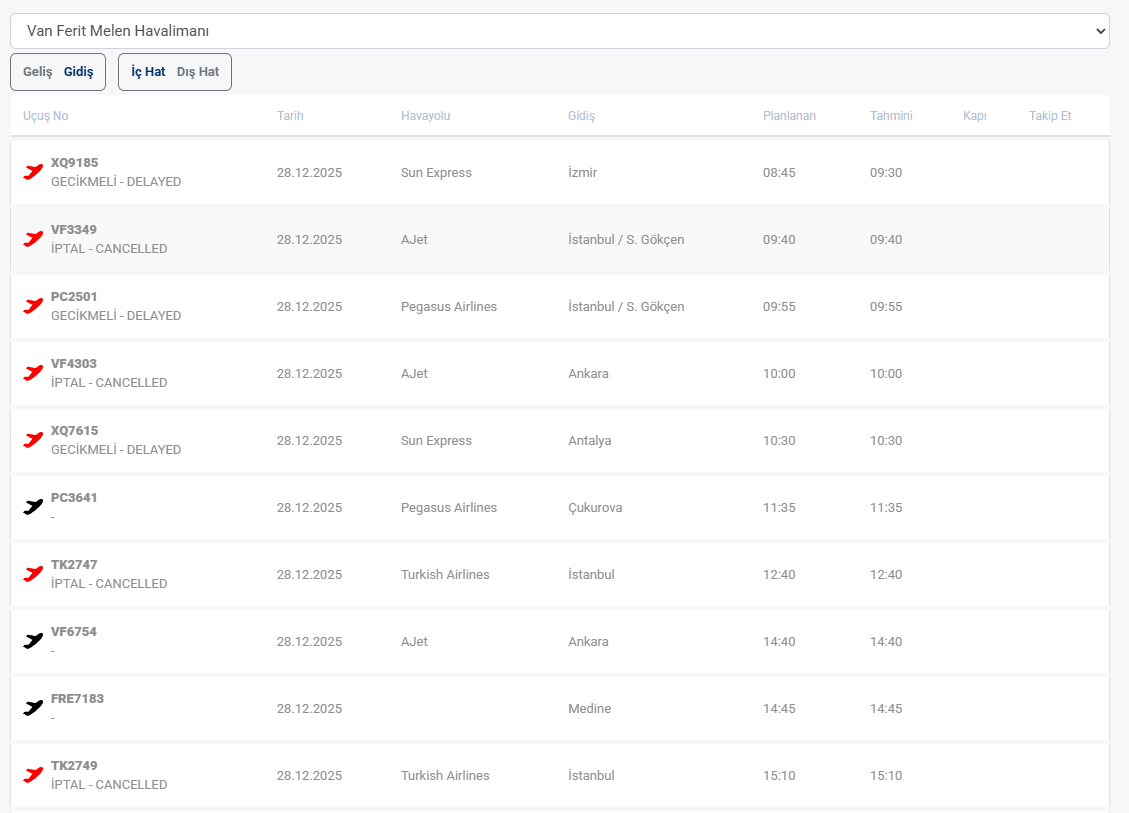Click flight number VF4303

point(74,364)
